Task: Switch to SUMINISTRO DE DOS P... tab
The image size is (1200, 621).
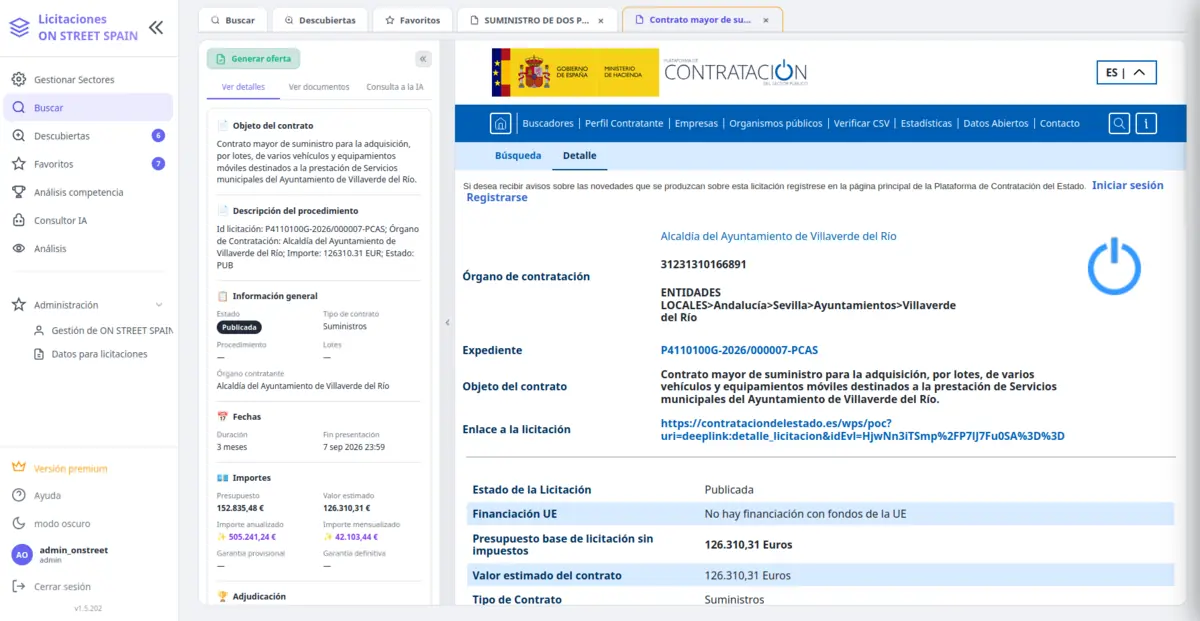Action: coord(535,20)
